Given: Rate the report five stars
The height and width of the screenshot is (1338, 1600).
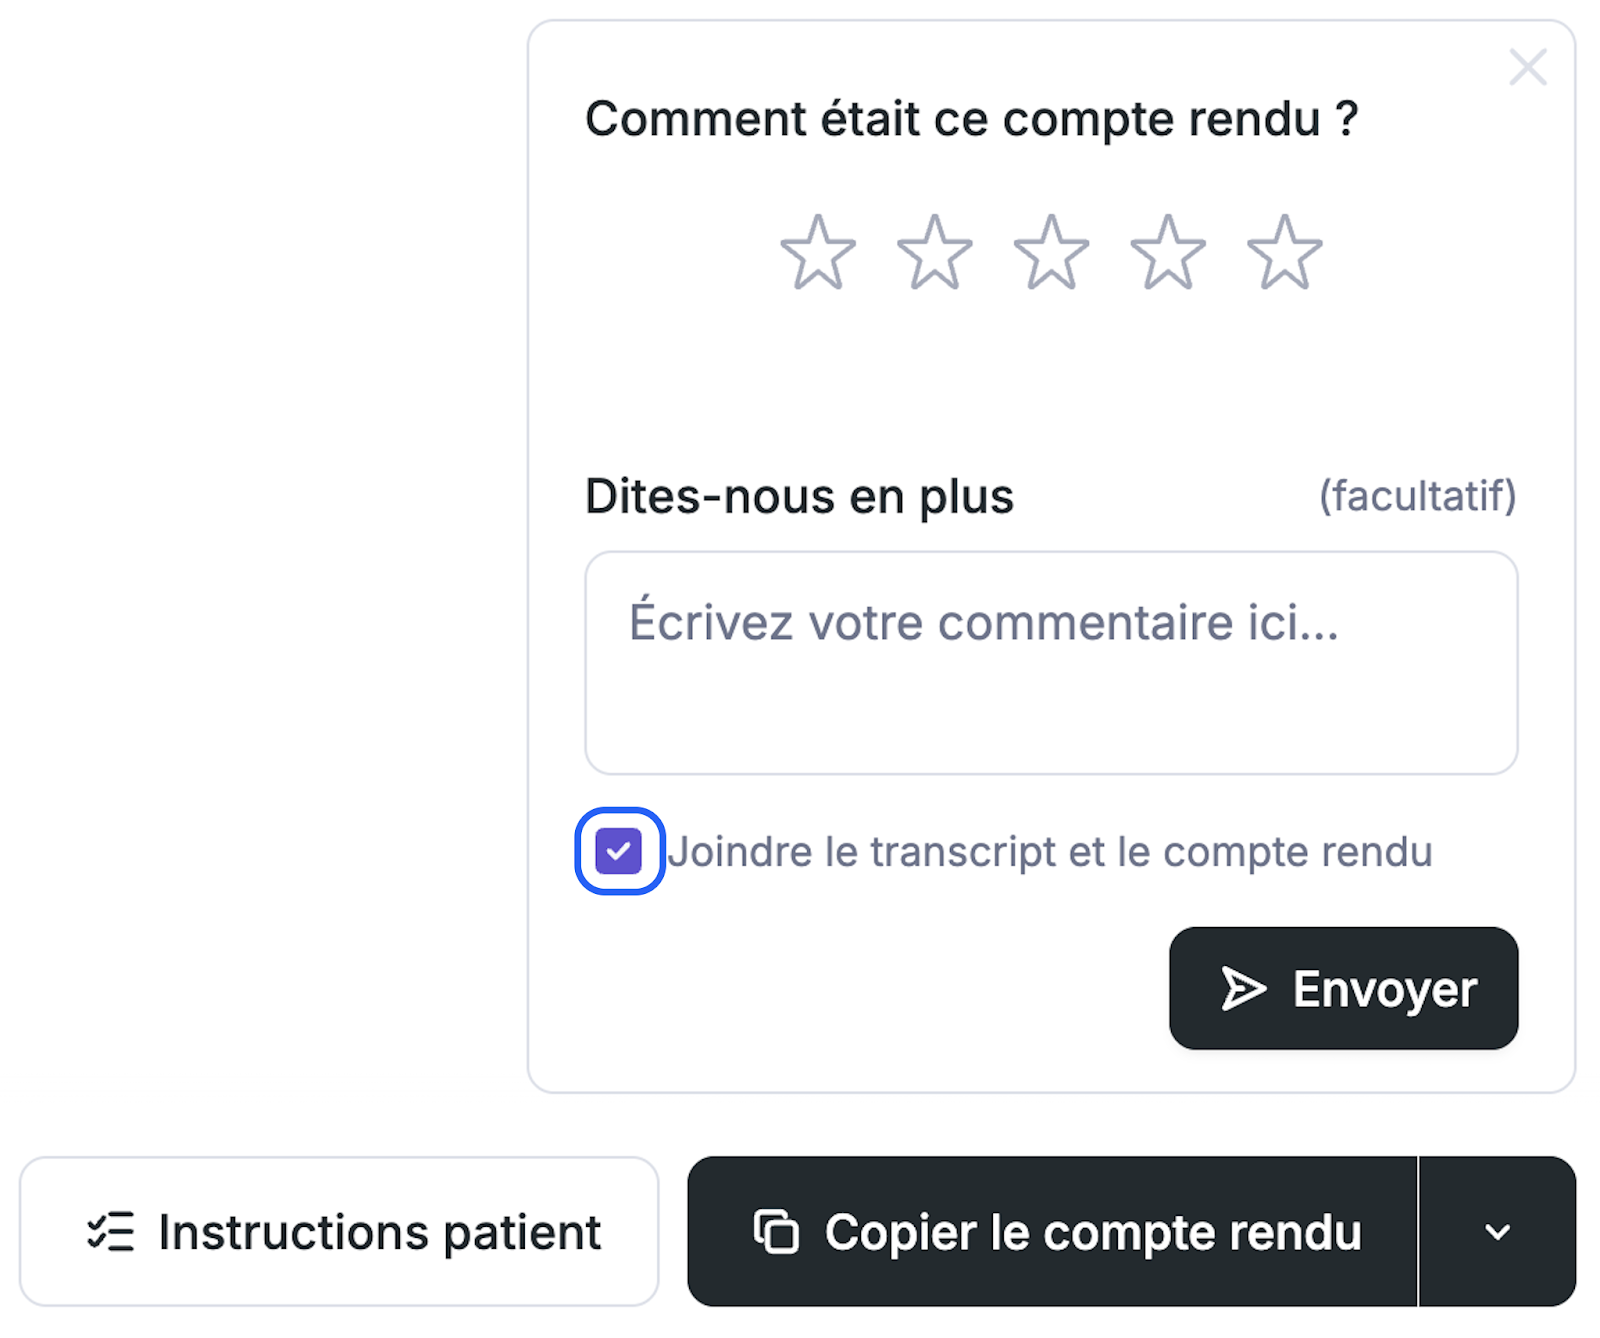Looking at the screenshot, I should (x=1285, y=253).
